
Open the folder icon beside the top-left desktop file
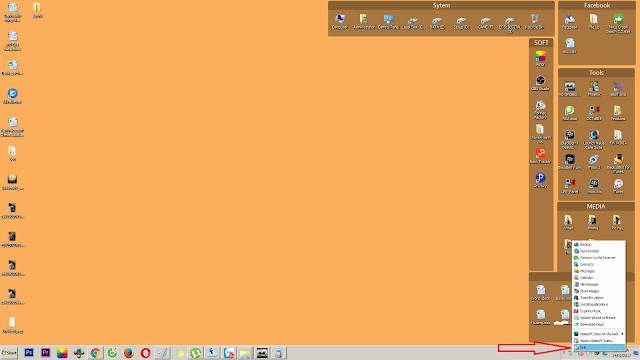tap(38, 10)
